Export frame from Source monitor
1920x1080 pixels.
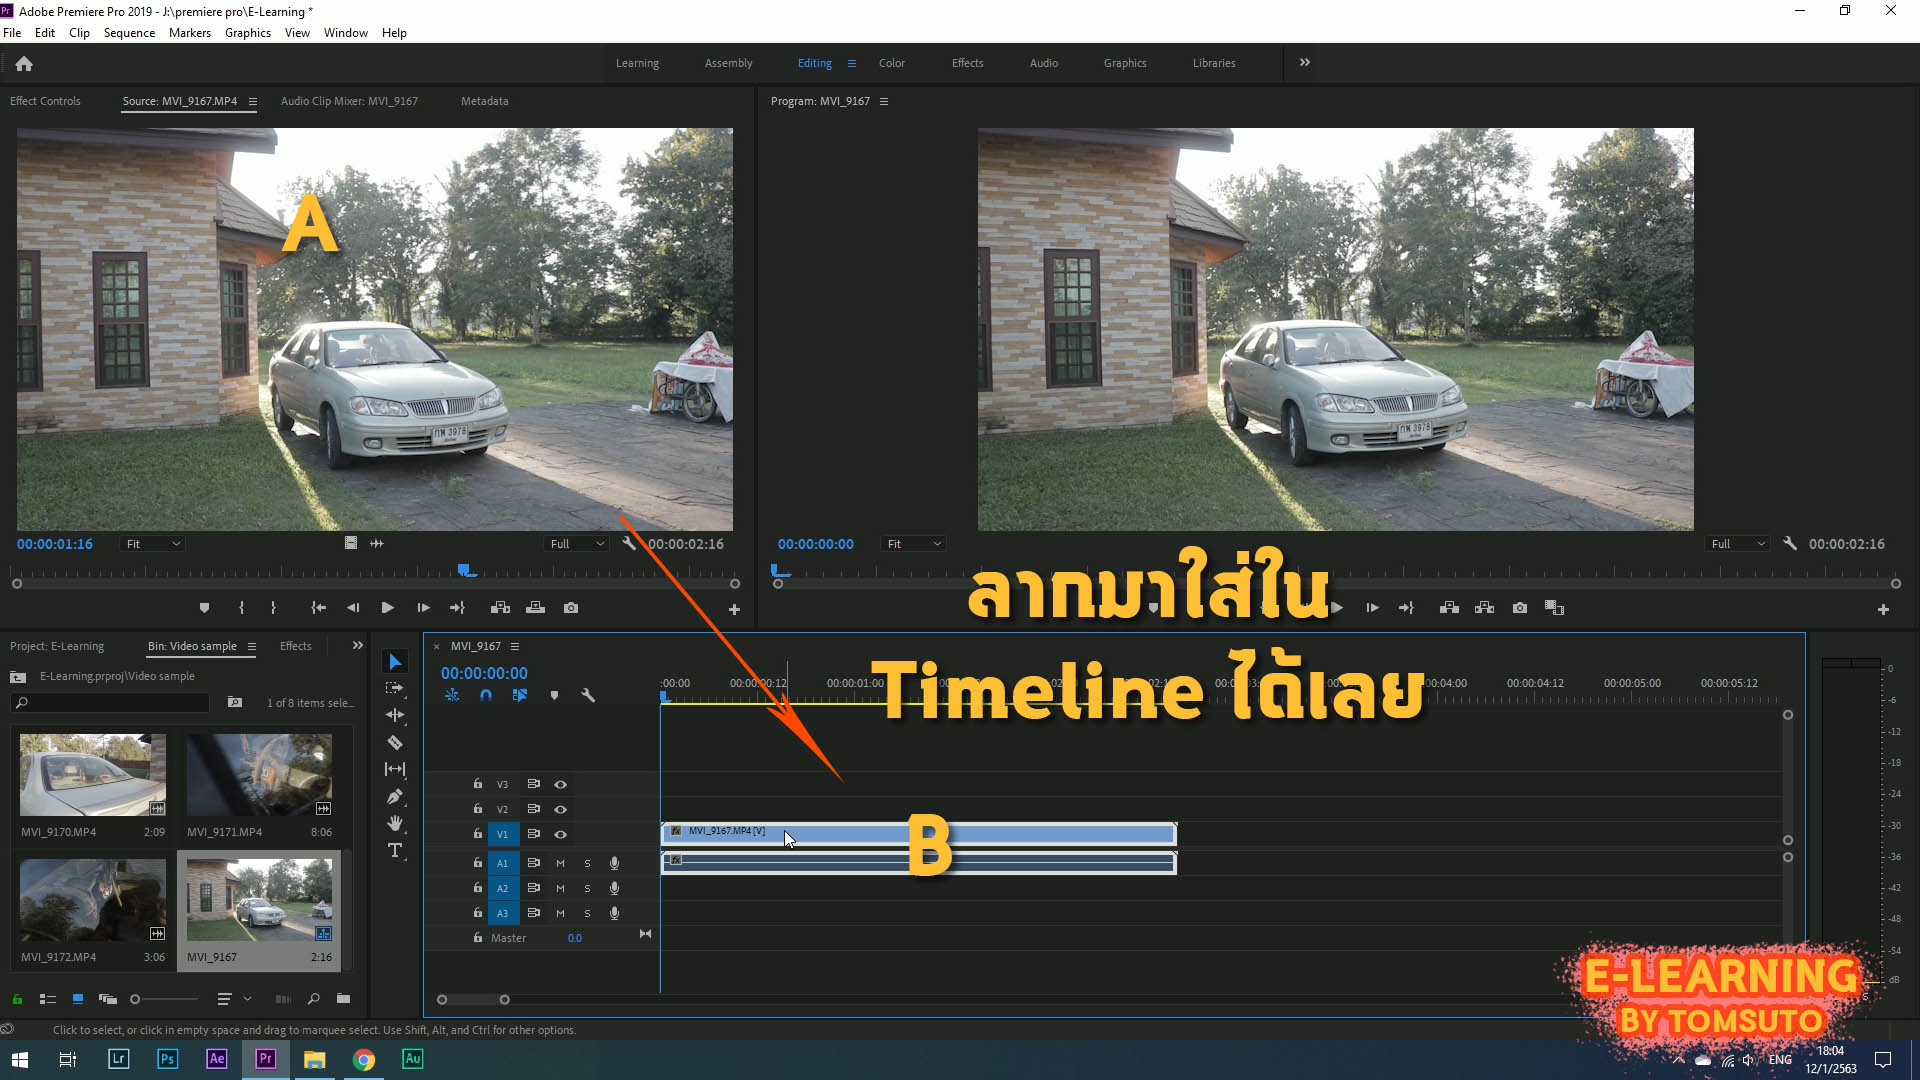[571, 607]
